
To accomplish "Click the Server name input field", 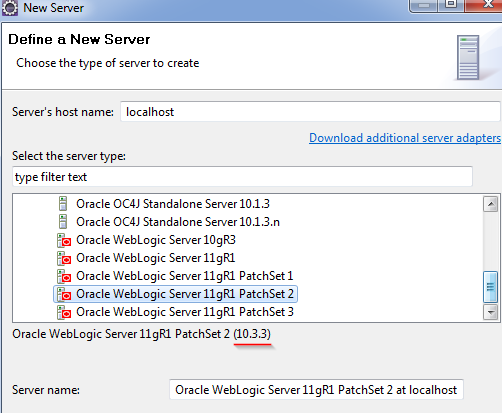I will (316, 390).
